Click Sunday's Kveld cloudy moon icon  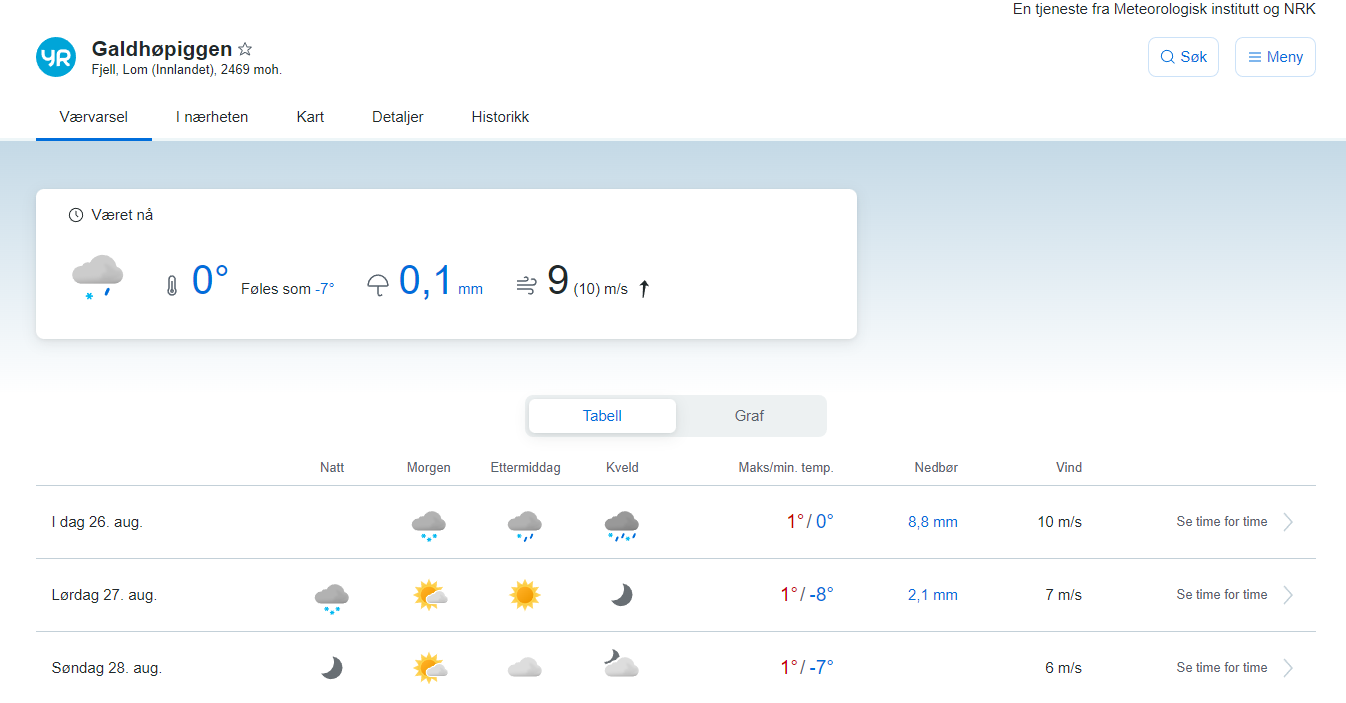(x=621, y=665)
